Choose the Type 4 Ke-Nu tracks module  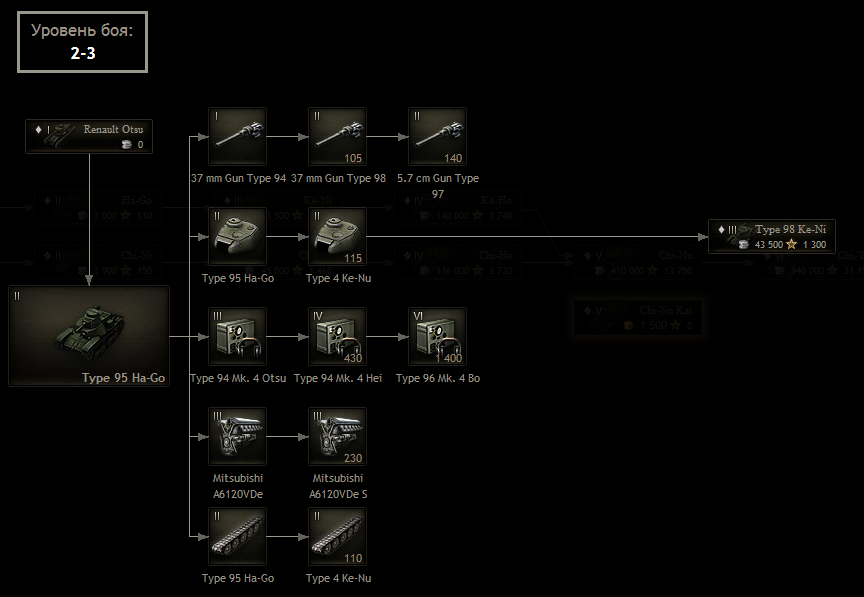point(337,537)
